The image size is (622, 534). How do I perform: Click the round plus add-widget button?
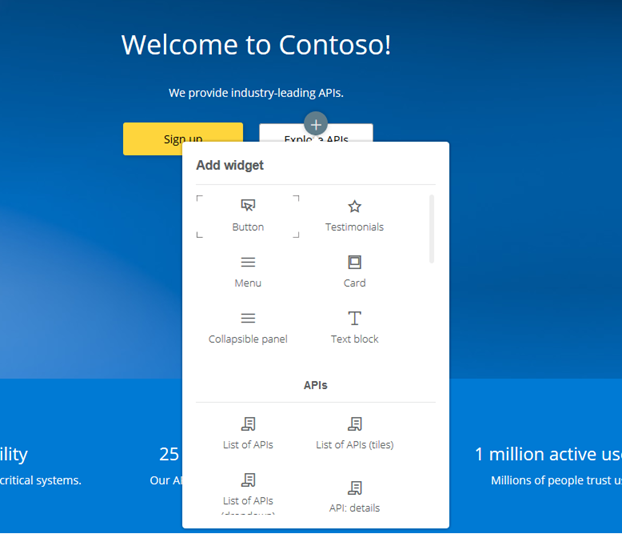coord(316,124)
